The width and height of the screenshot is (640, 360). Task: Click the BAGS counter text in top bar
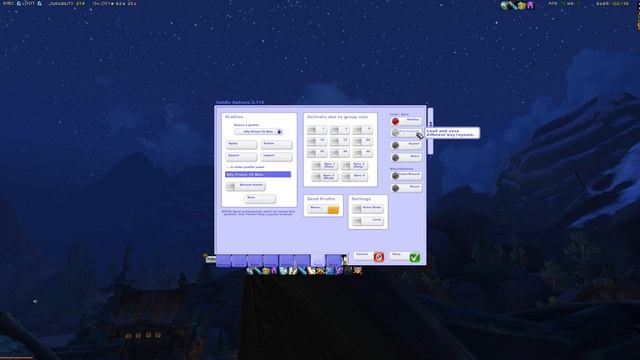pos(612,4)
